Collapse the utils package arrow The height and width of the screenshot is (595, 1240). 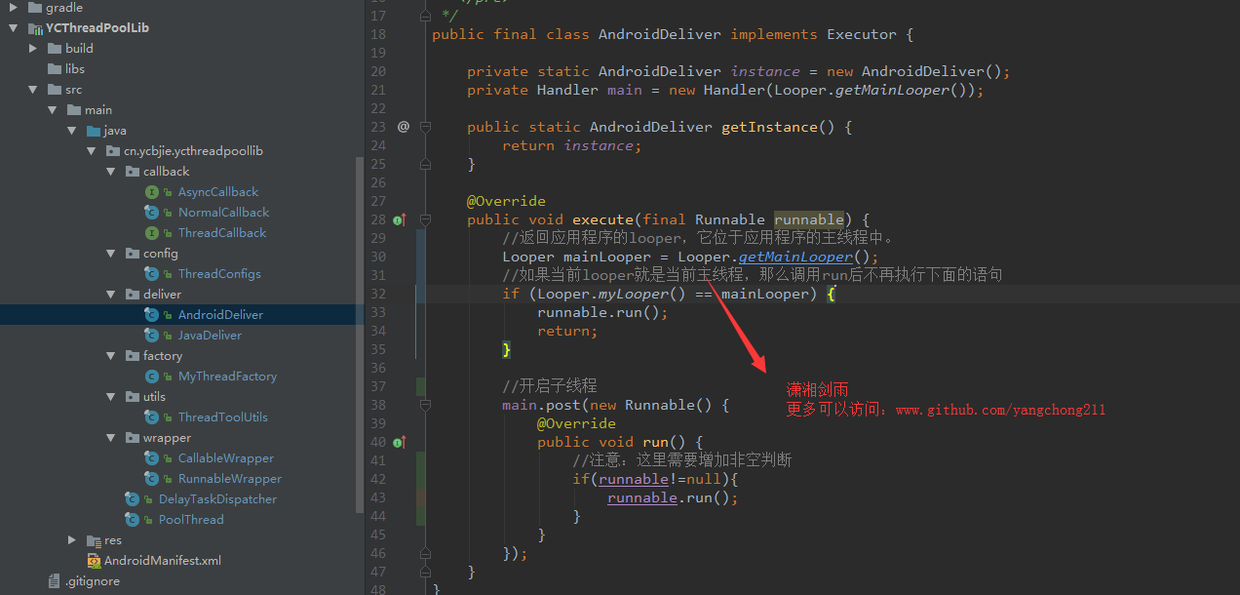coord(111,397)
